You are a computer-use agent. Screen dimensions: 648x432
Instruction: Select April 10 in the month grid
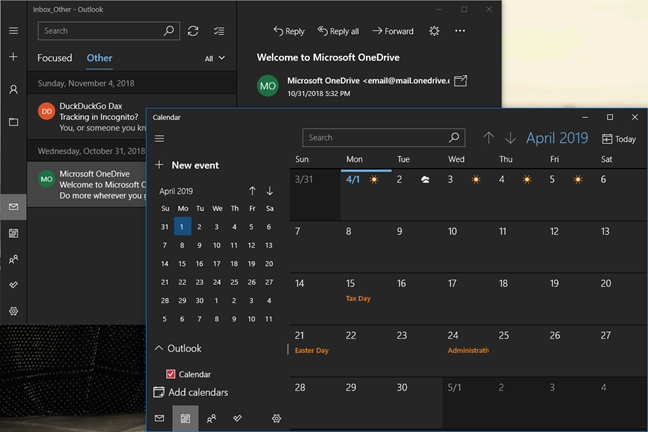click(x=468, y=246)
